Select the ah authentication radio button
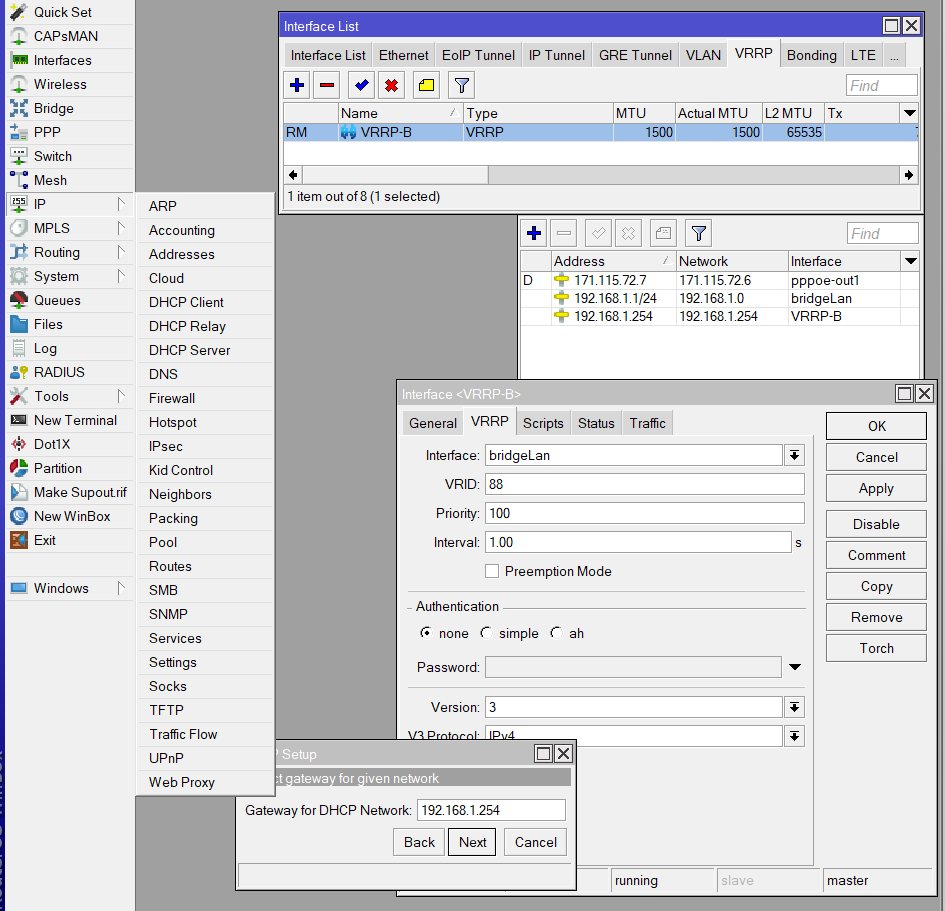The width and height of the screenshot is (945, 911). [556, 633]
